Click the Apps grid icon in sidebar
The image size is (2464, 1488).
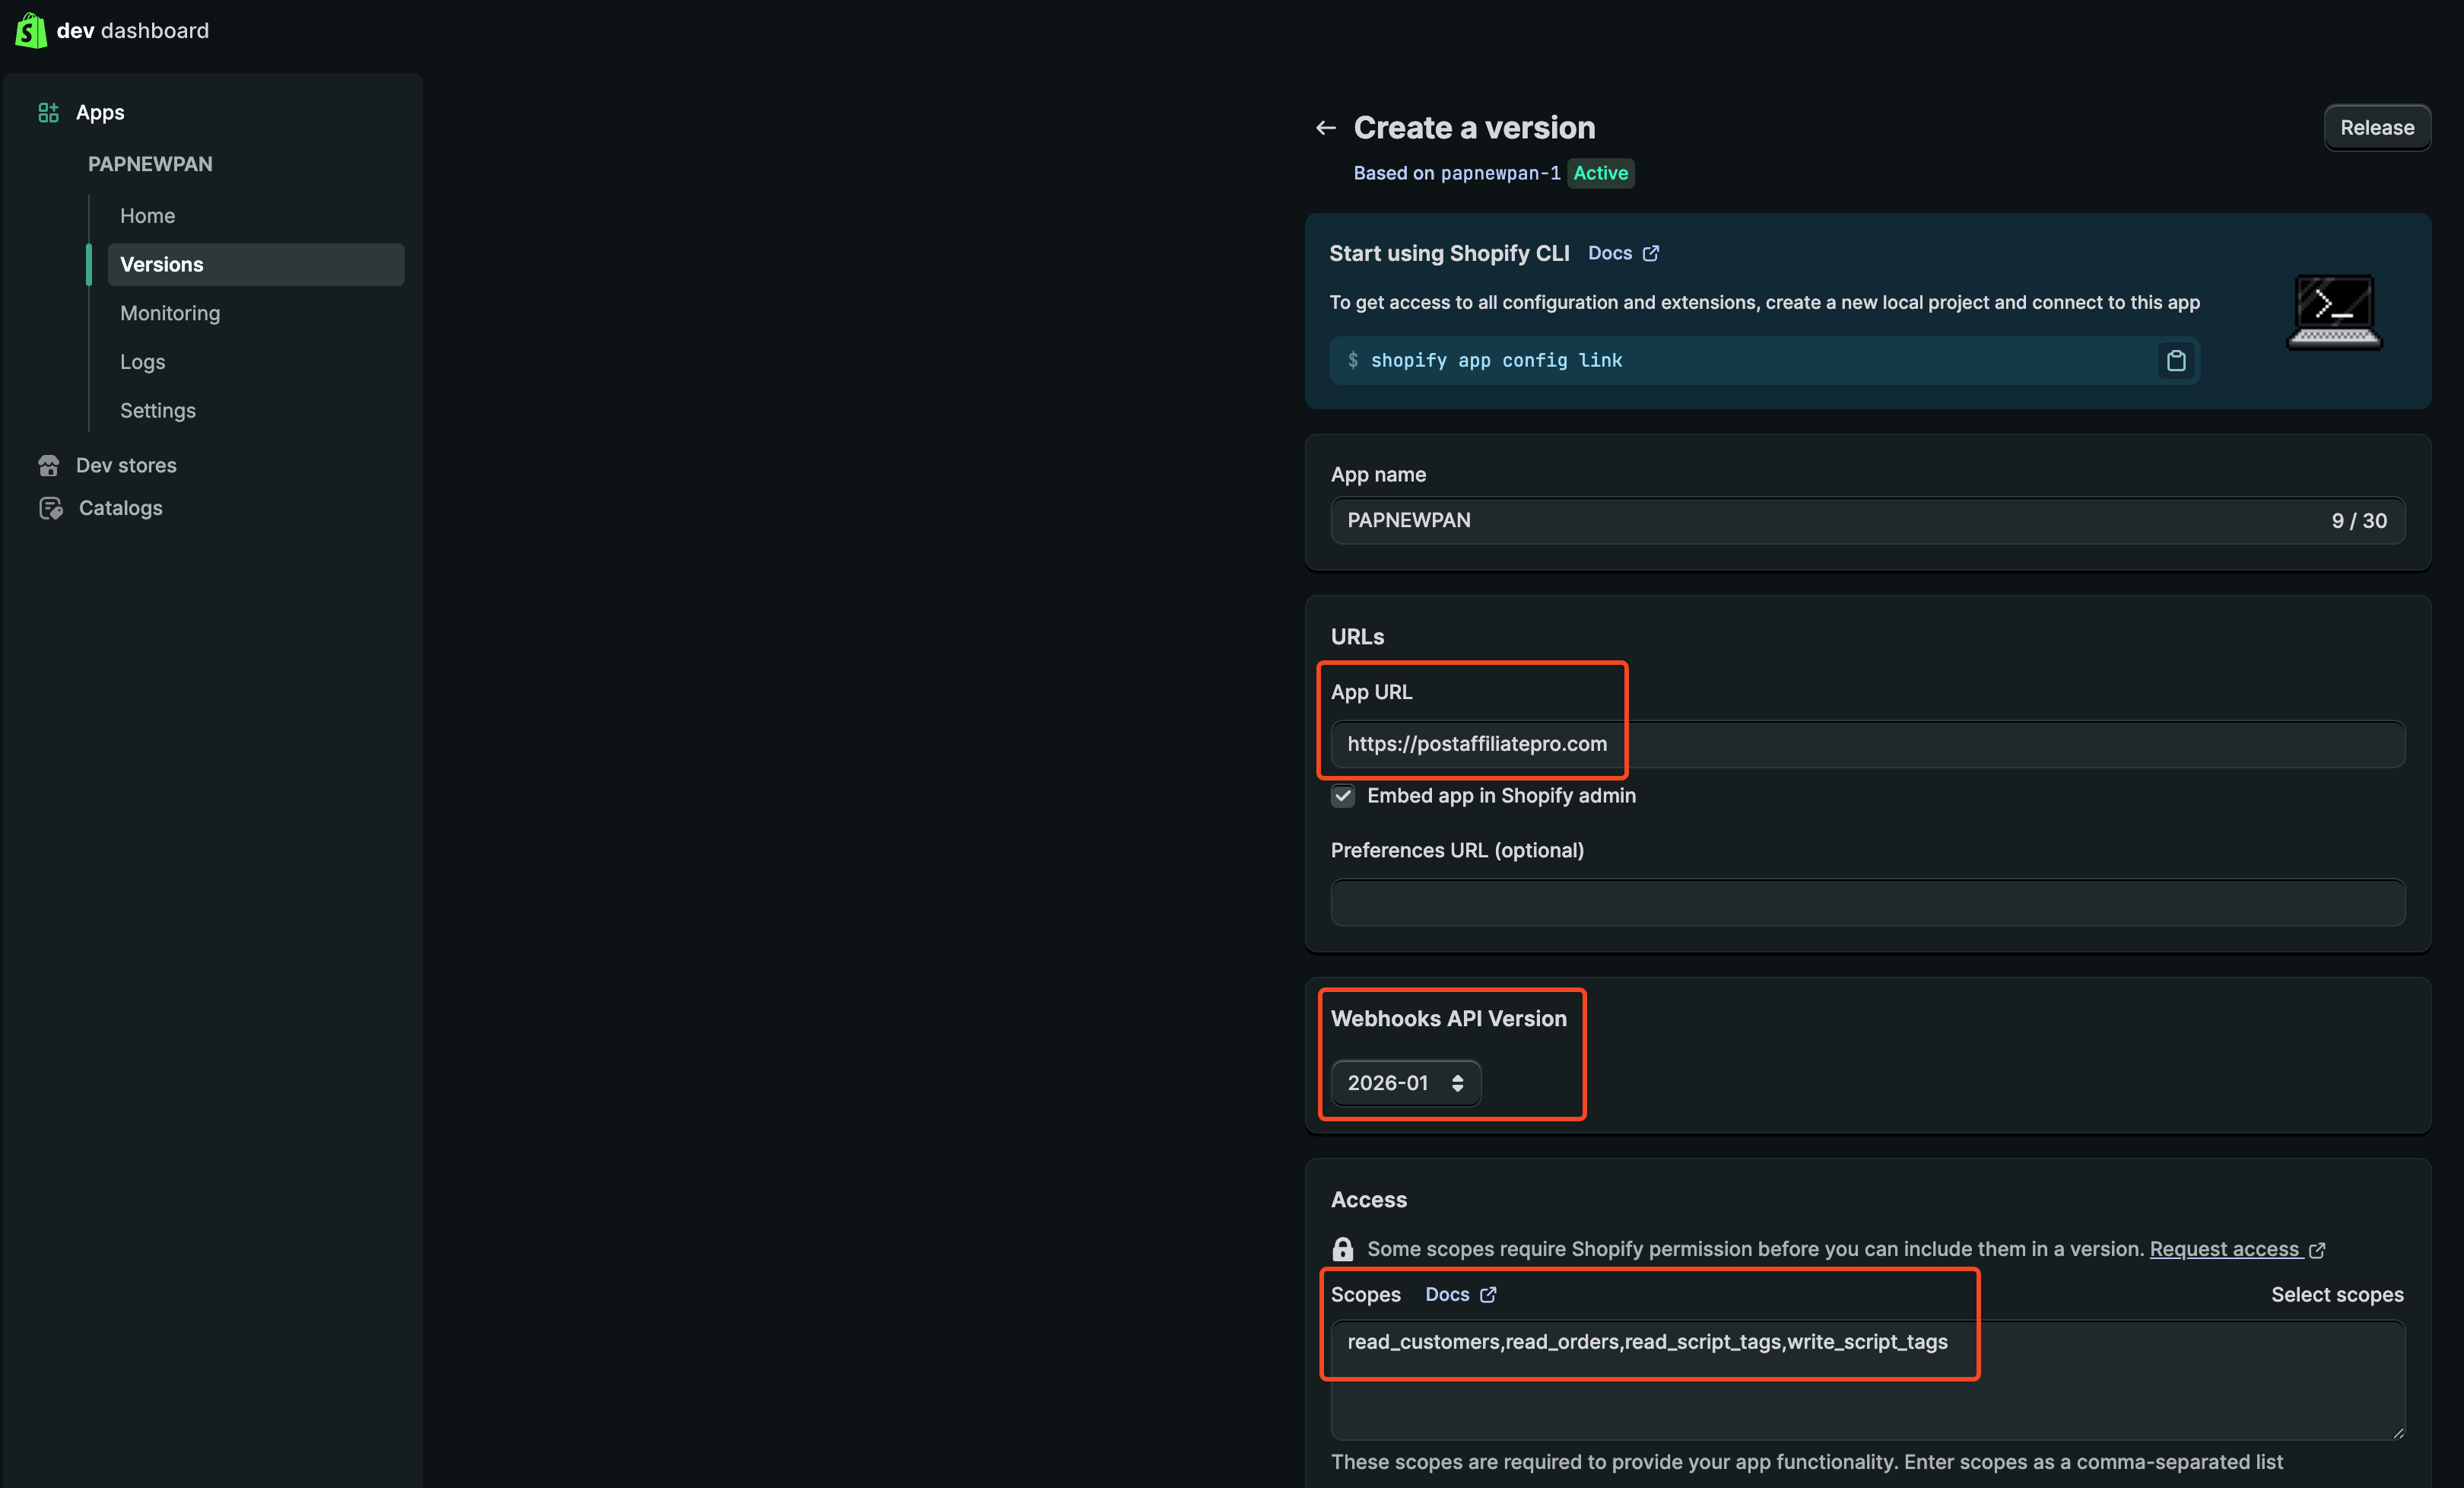point(48,113)
